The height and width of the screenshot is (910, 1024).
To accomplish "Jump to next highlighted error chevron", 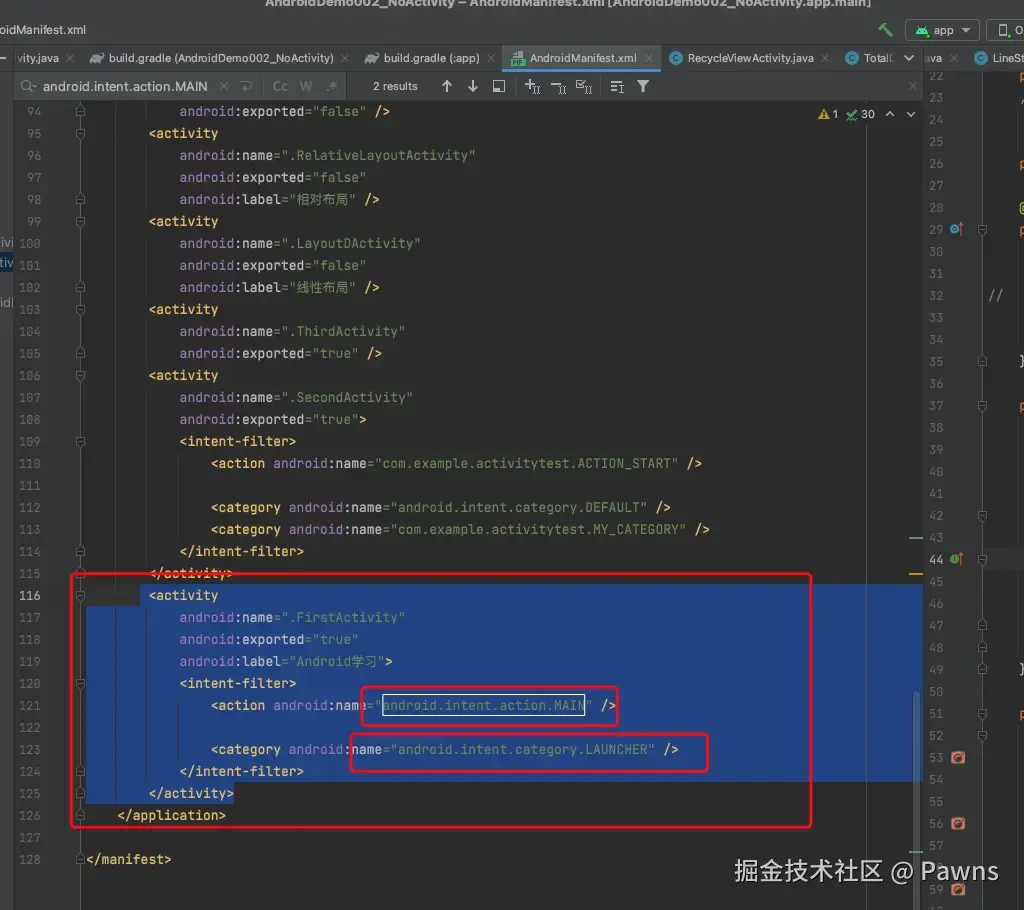I will tap(911, 114).
